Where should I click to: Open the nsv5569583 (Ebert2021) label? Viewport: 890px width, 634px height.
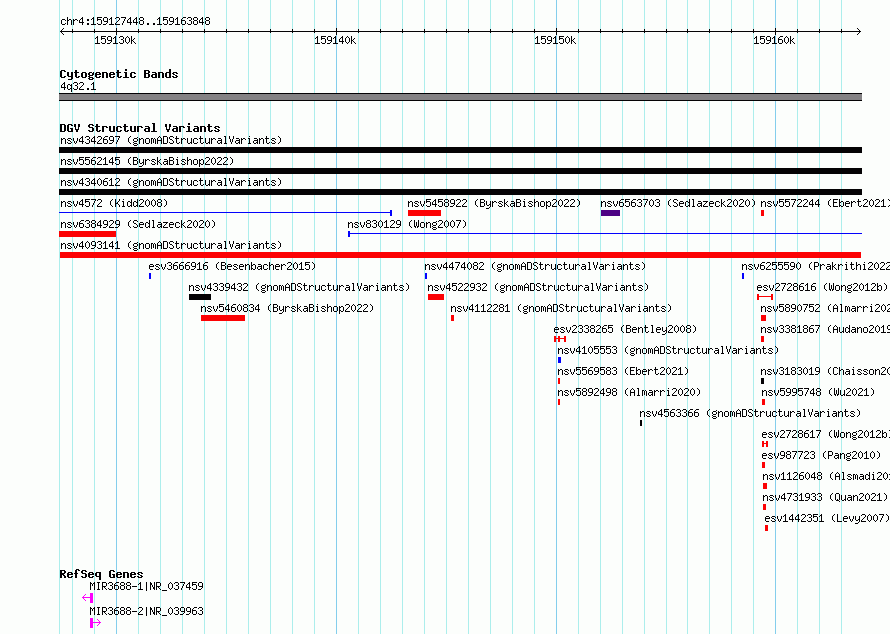623,371
